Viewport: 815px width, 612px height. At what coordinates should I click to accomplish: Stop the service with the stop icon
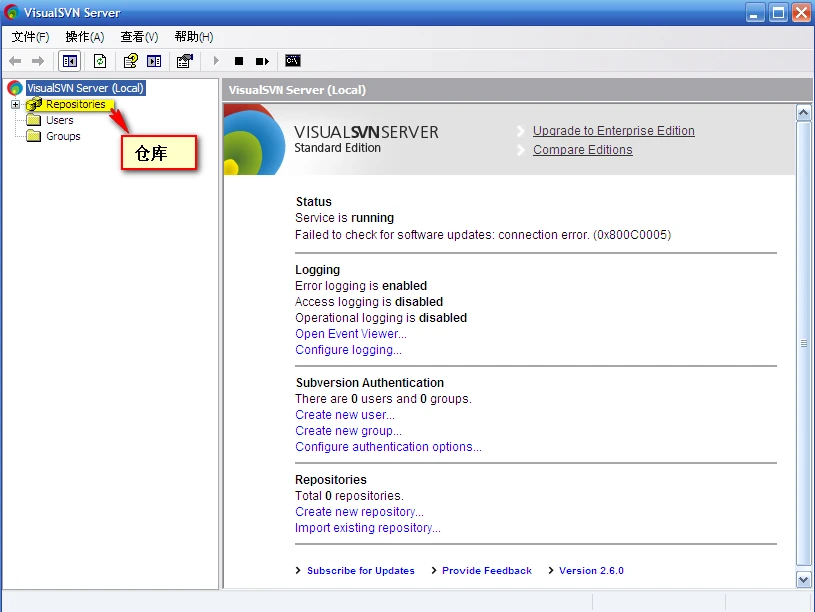point(239,61)
